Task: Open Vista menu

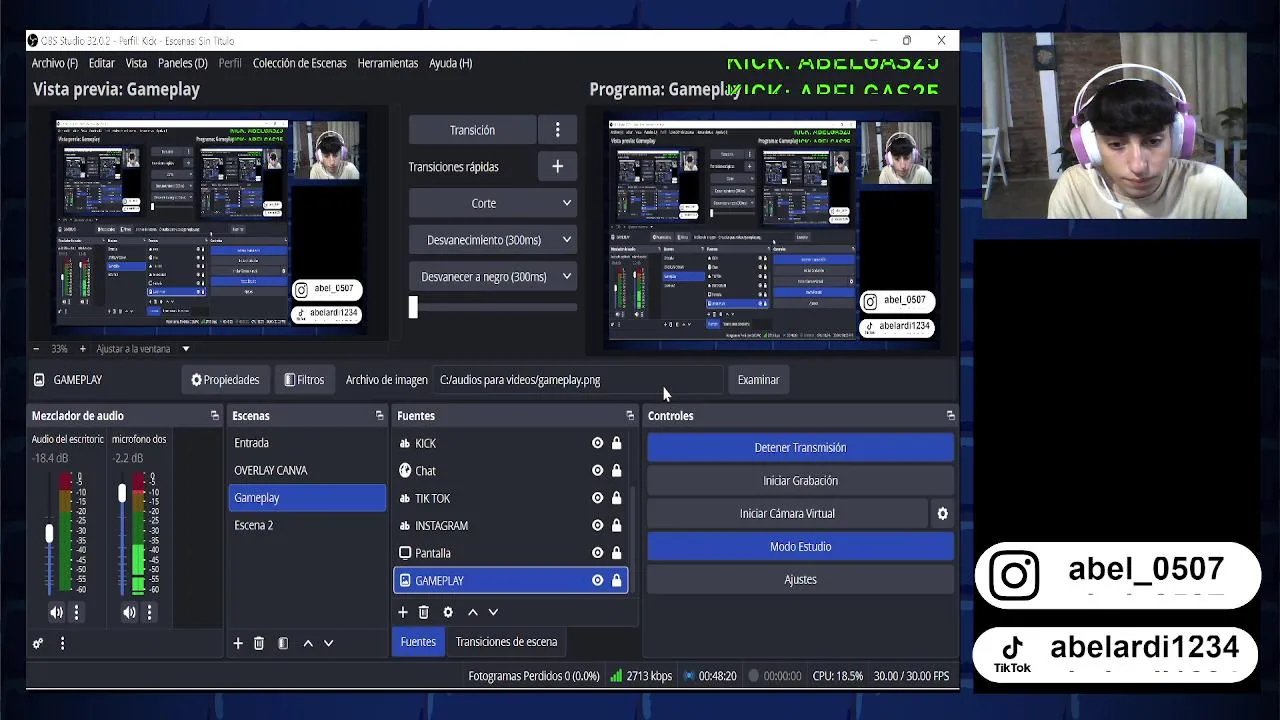Action: click(136, 63)
